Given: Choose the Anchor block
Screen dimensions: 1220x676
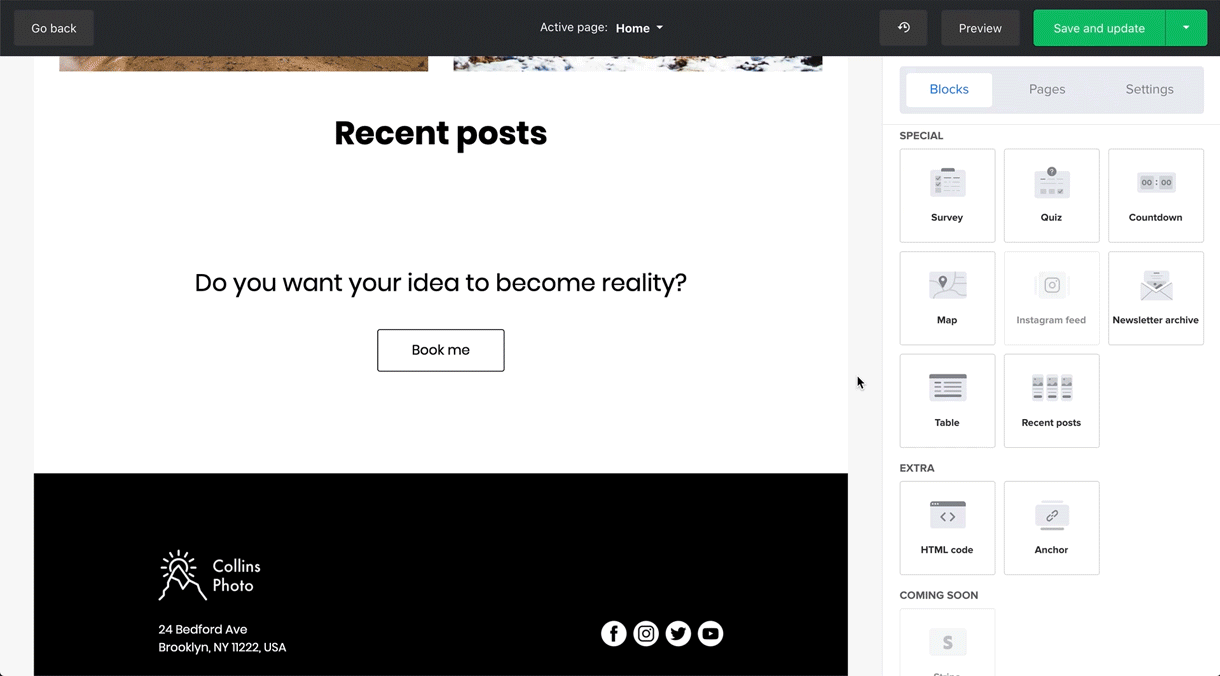Looking at the screenshot, I should point(1051,527).
